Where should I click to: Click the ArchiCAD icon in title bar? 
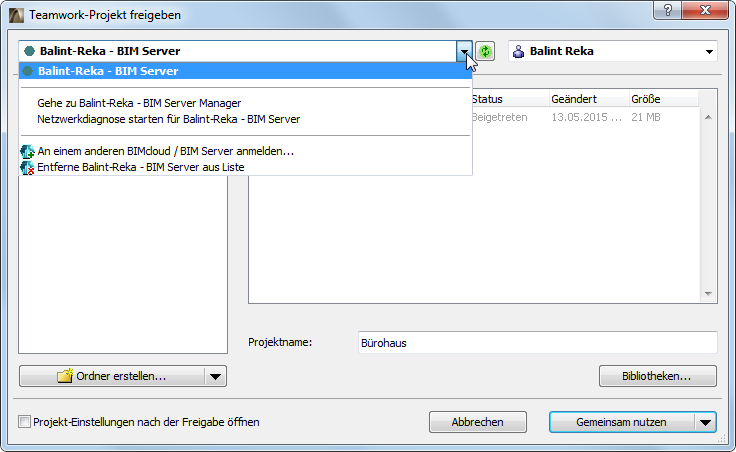click(17, 16)
